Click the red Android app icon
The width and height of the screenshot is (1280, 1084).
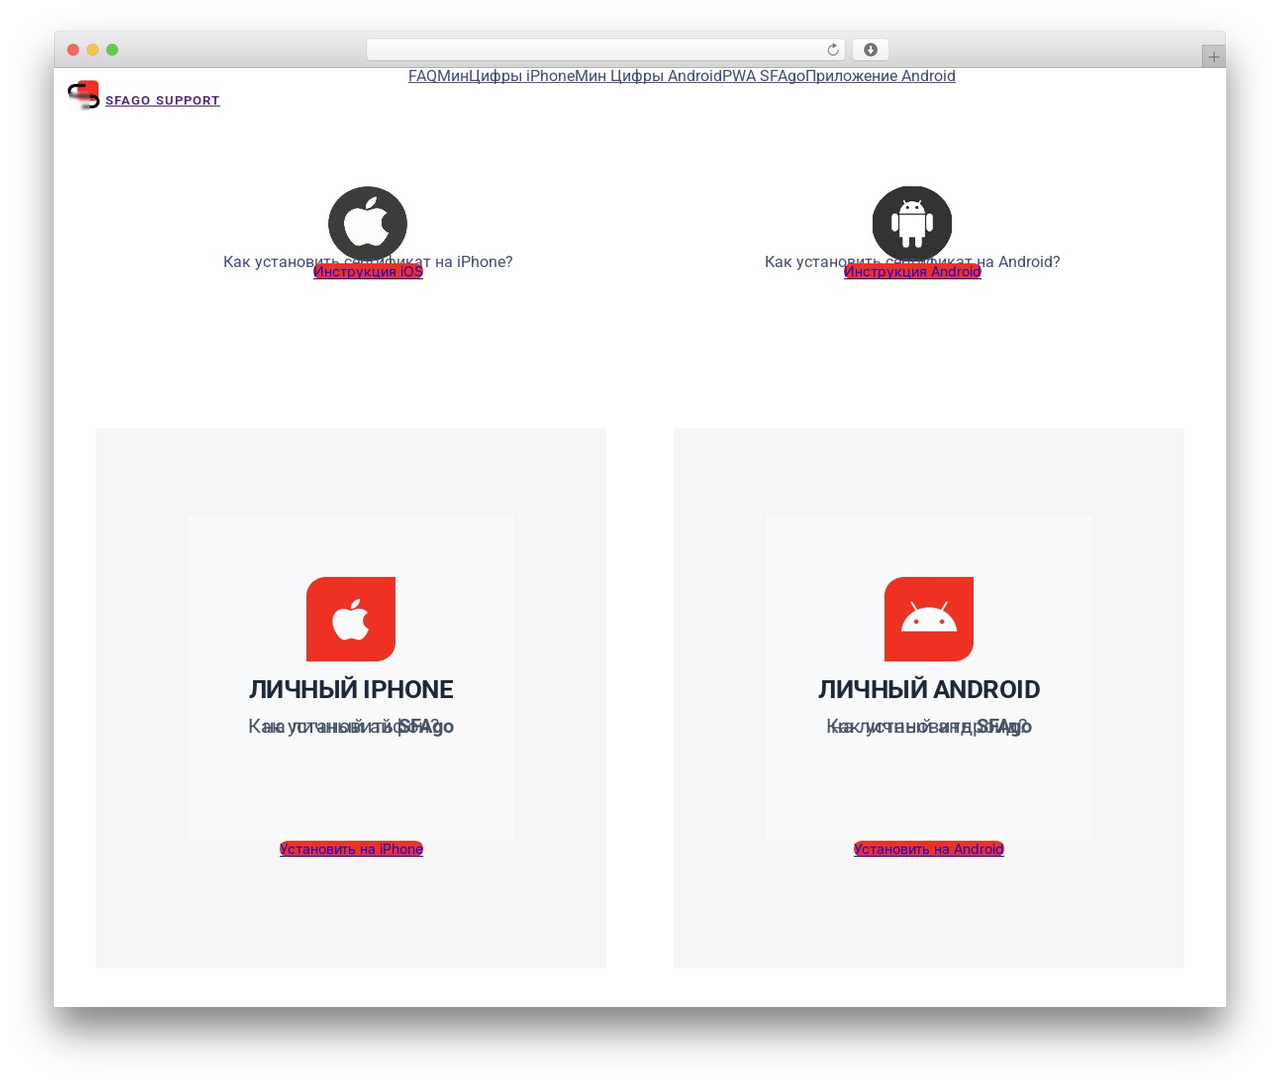pos(929,619)
